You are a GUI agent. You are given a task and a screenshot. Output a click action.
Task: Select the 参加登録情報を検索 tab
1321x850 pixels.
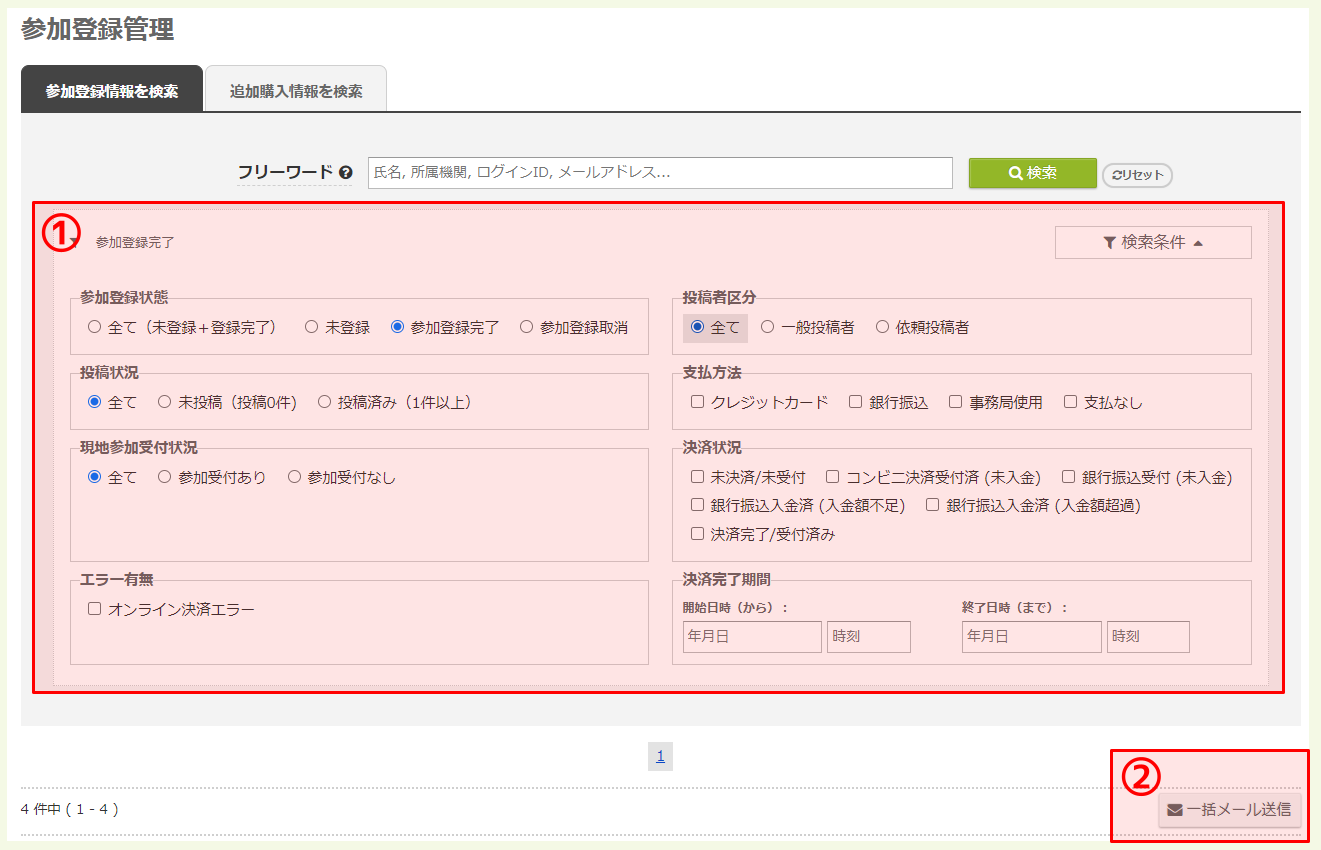(x=112, y=88)
